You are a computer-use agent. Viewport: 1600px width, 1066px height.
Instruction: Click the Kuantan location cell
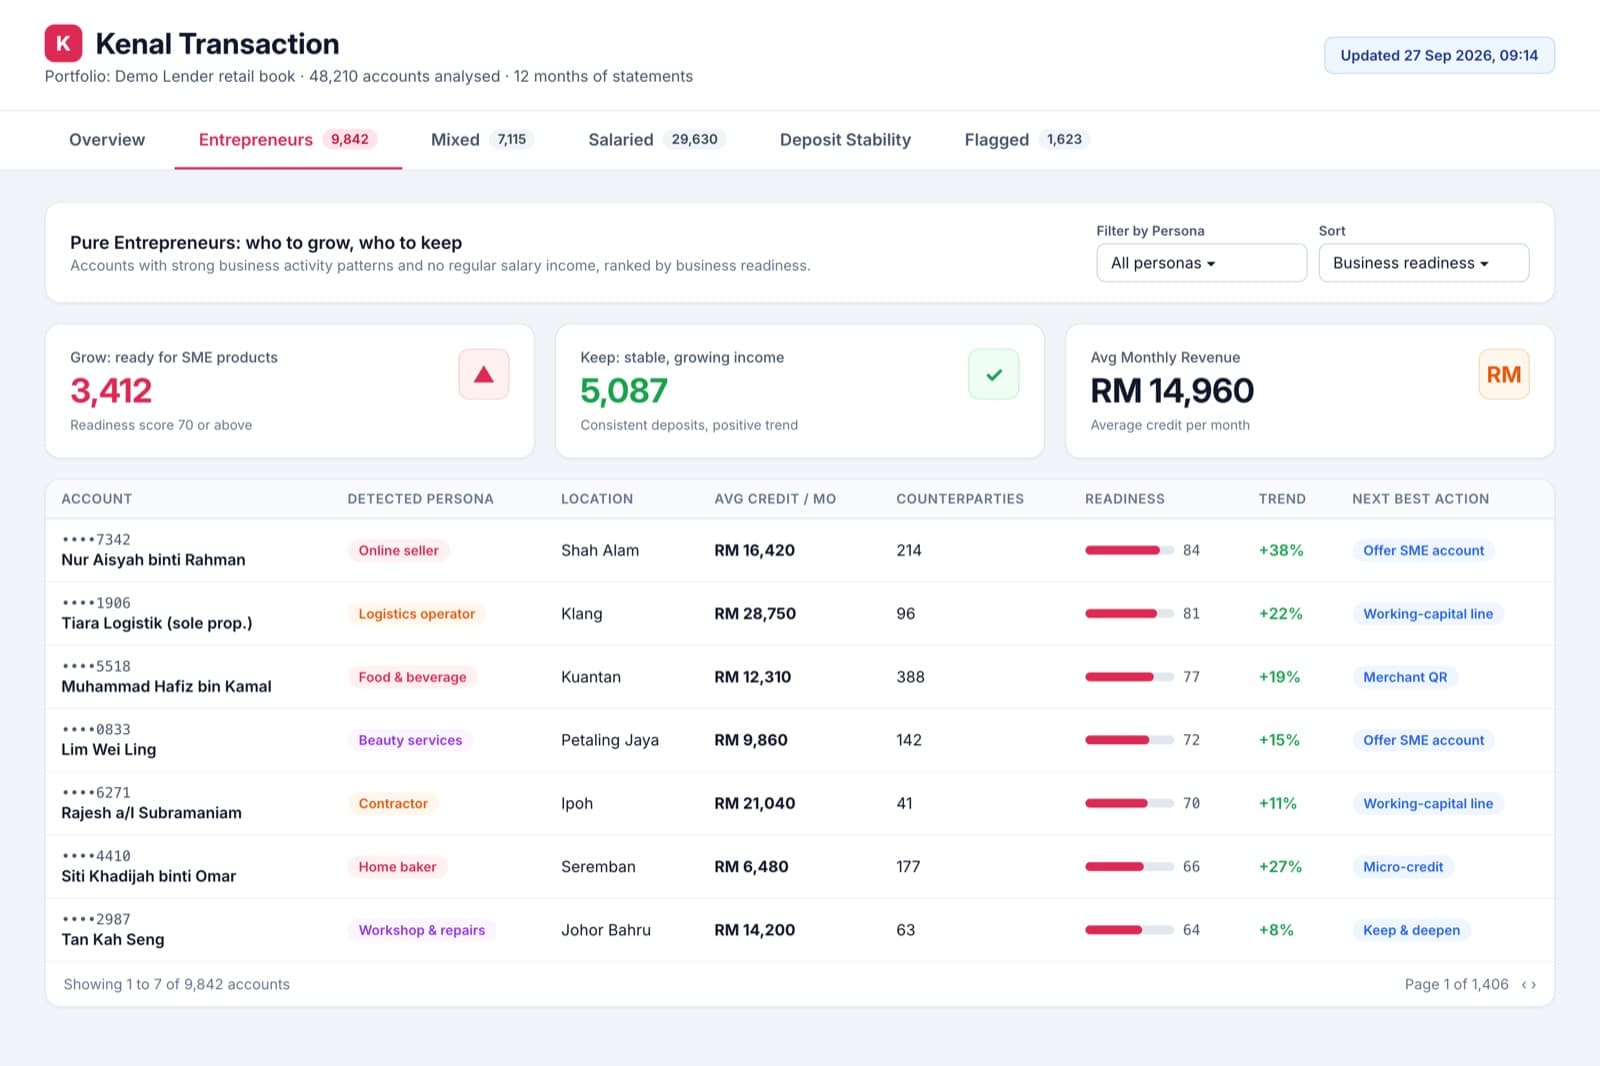[591, 677]
